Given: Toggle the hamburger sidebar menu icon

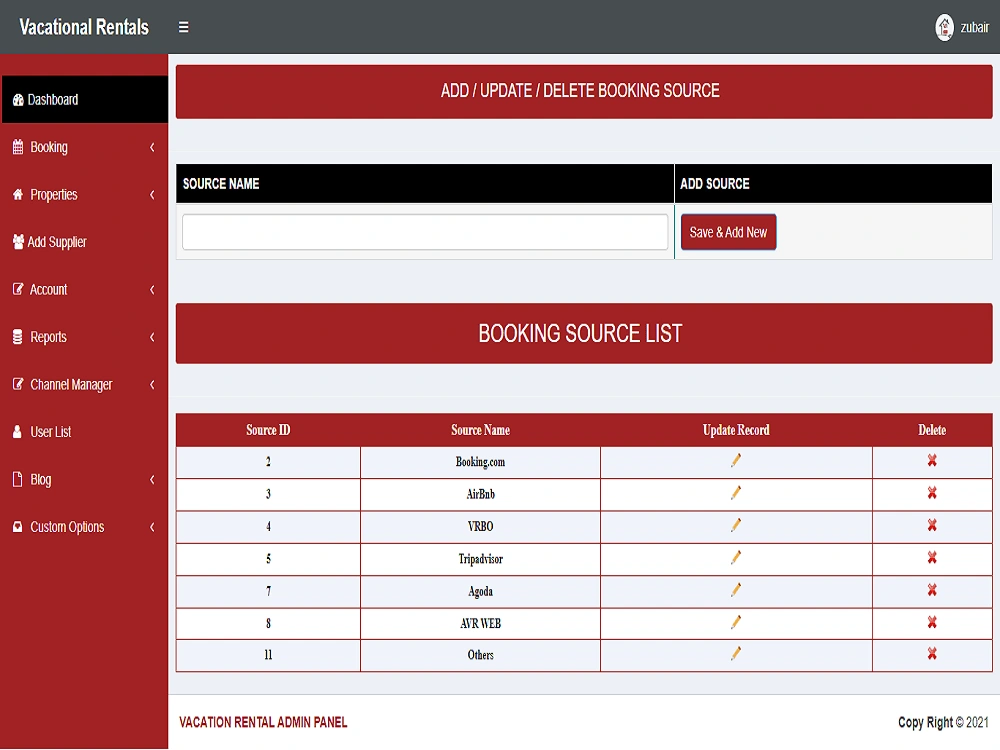Looking at the screenshot, I should click(x=183, y=27).
